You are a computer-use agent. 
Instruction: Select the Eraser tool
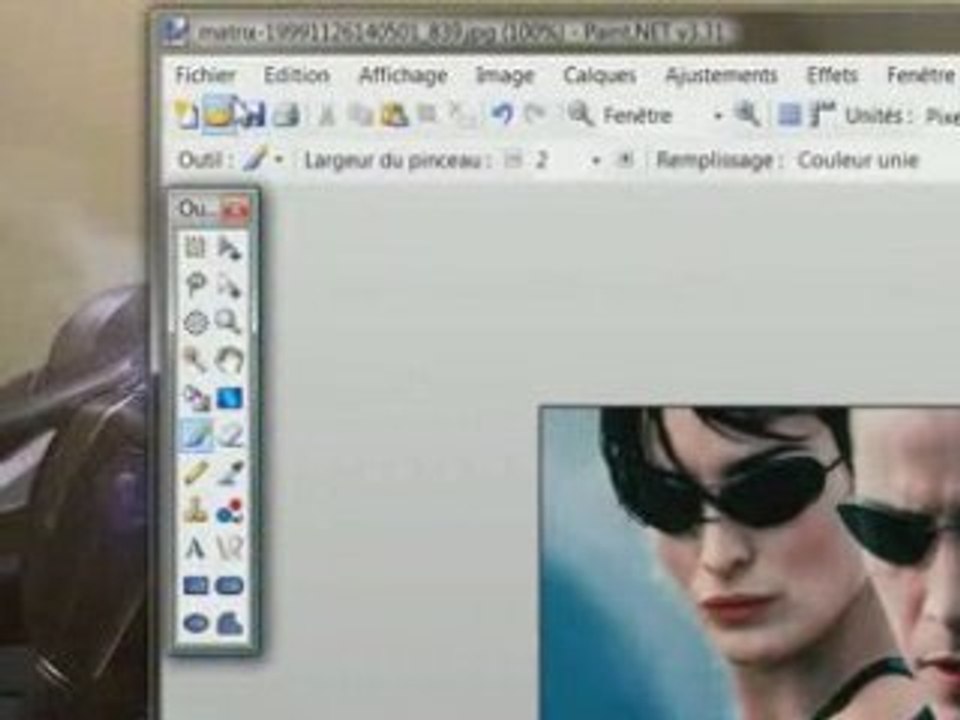[230, 435]
